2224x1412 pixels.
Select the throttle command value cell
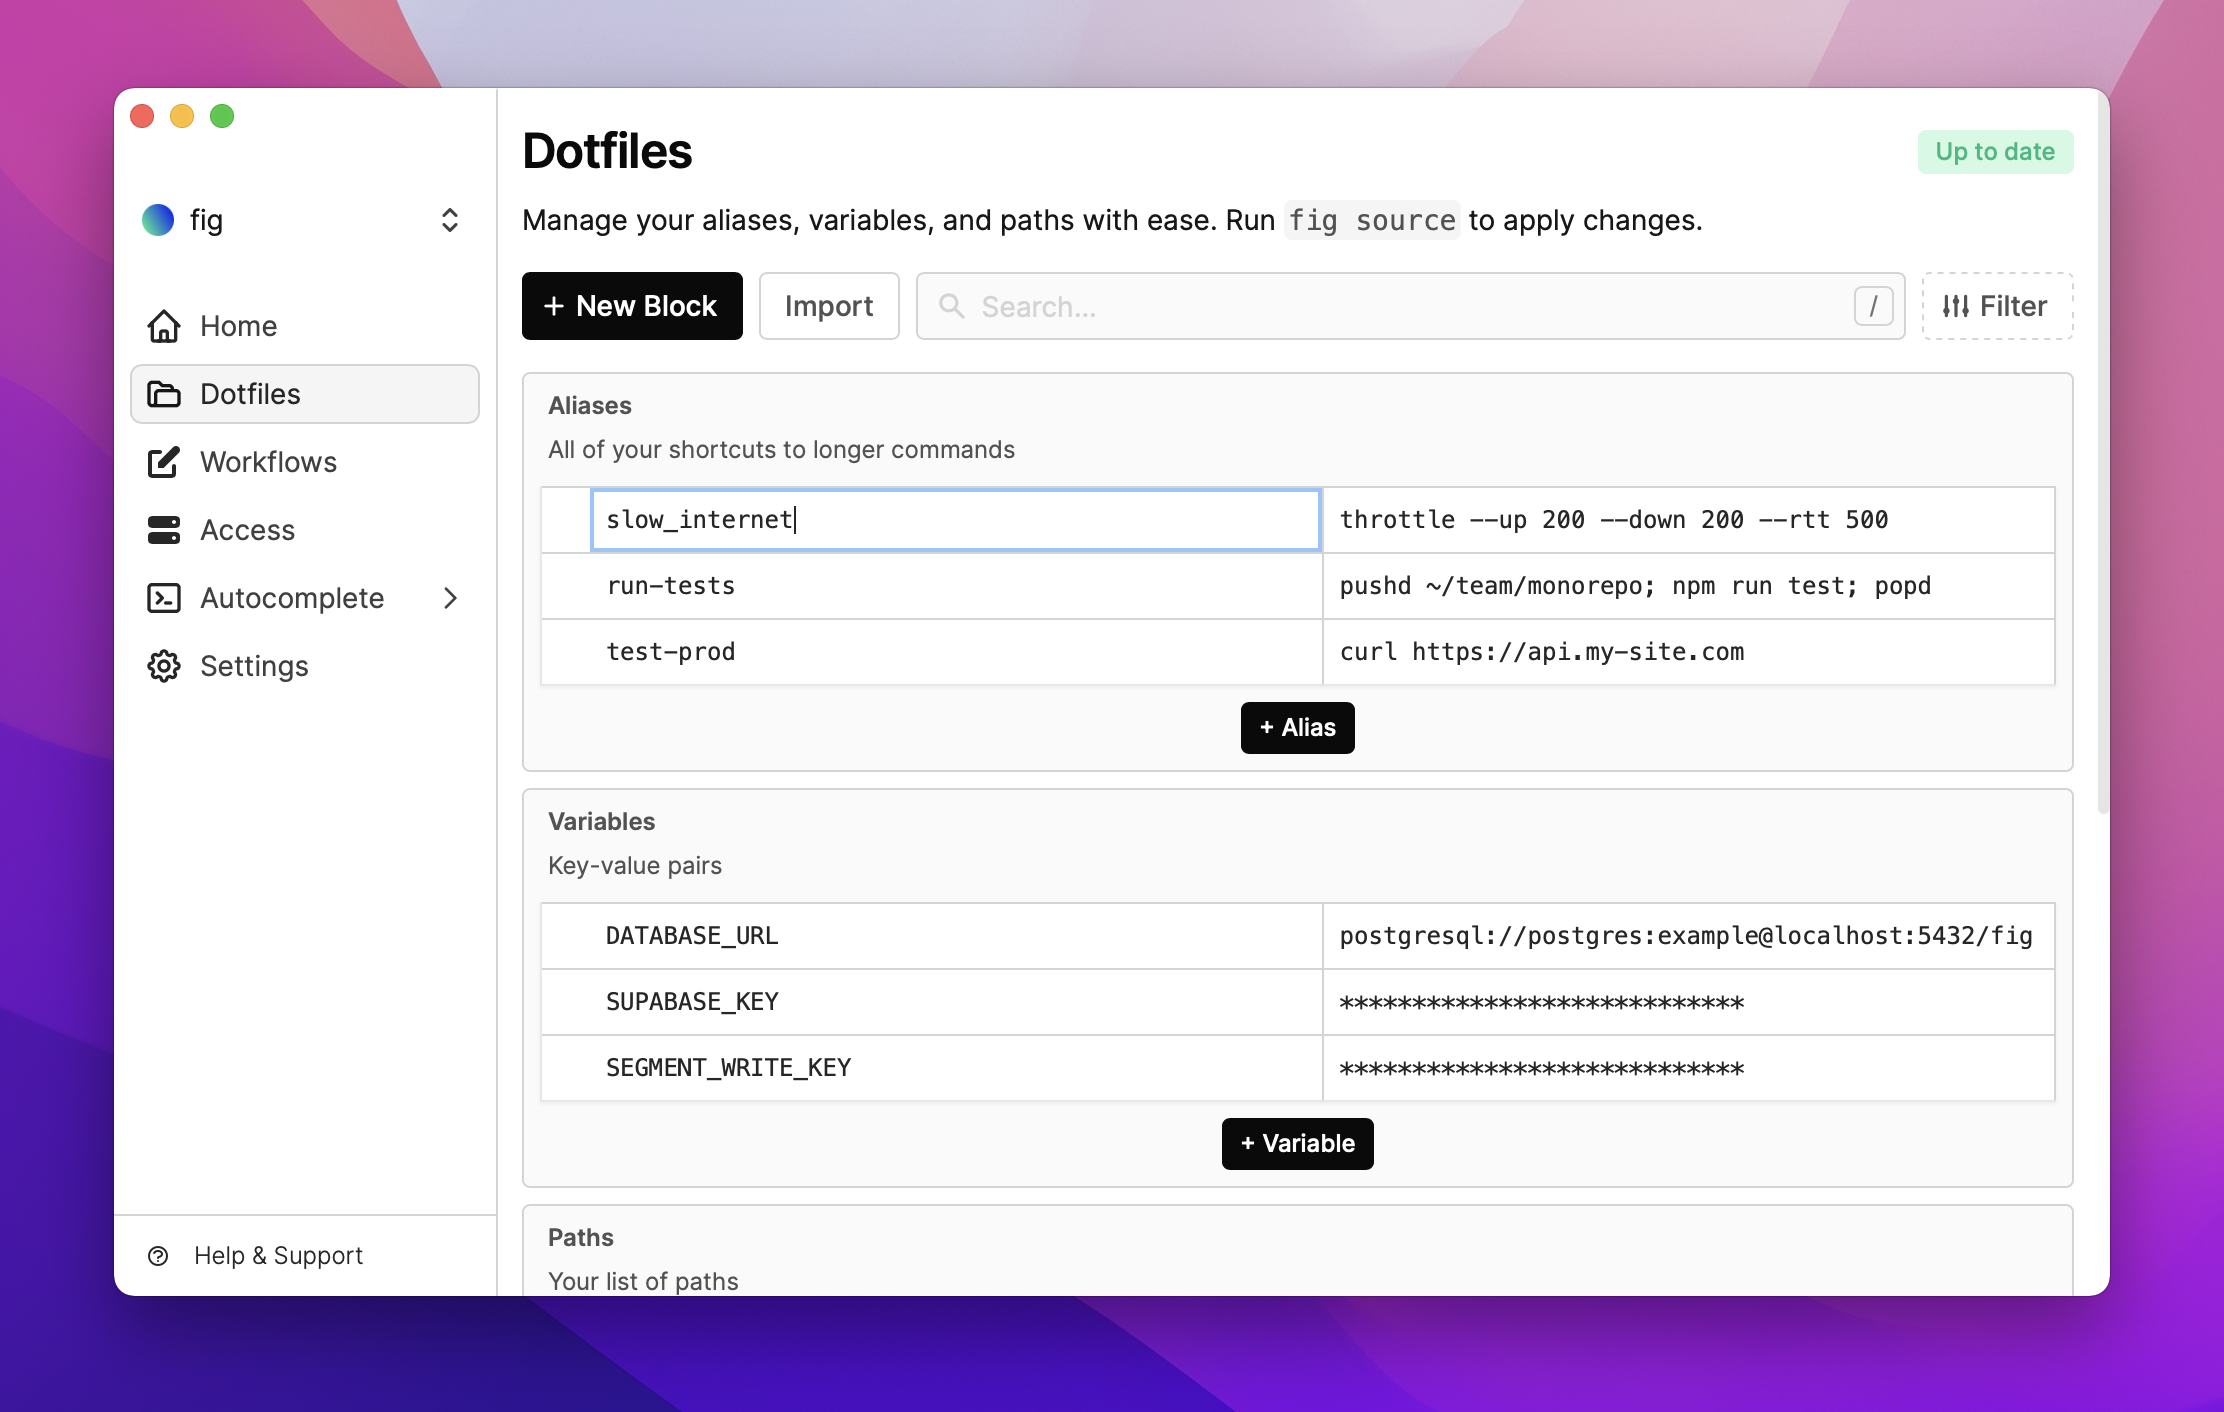pyautogui.click(x=1688, y=520)
